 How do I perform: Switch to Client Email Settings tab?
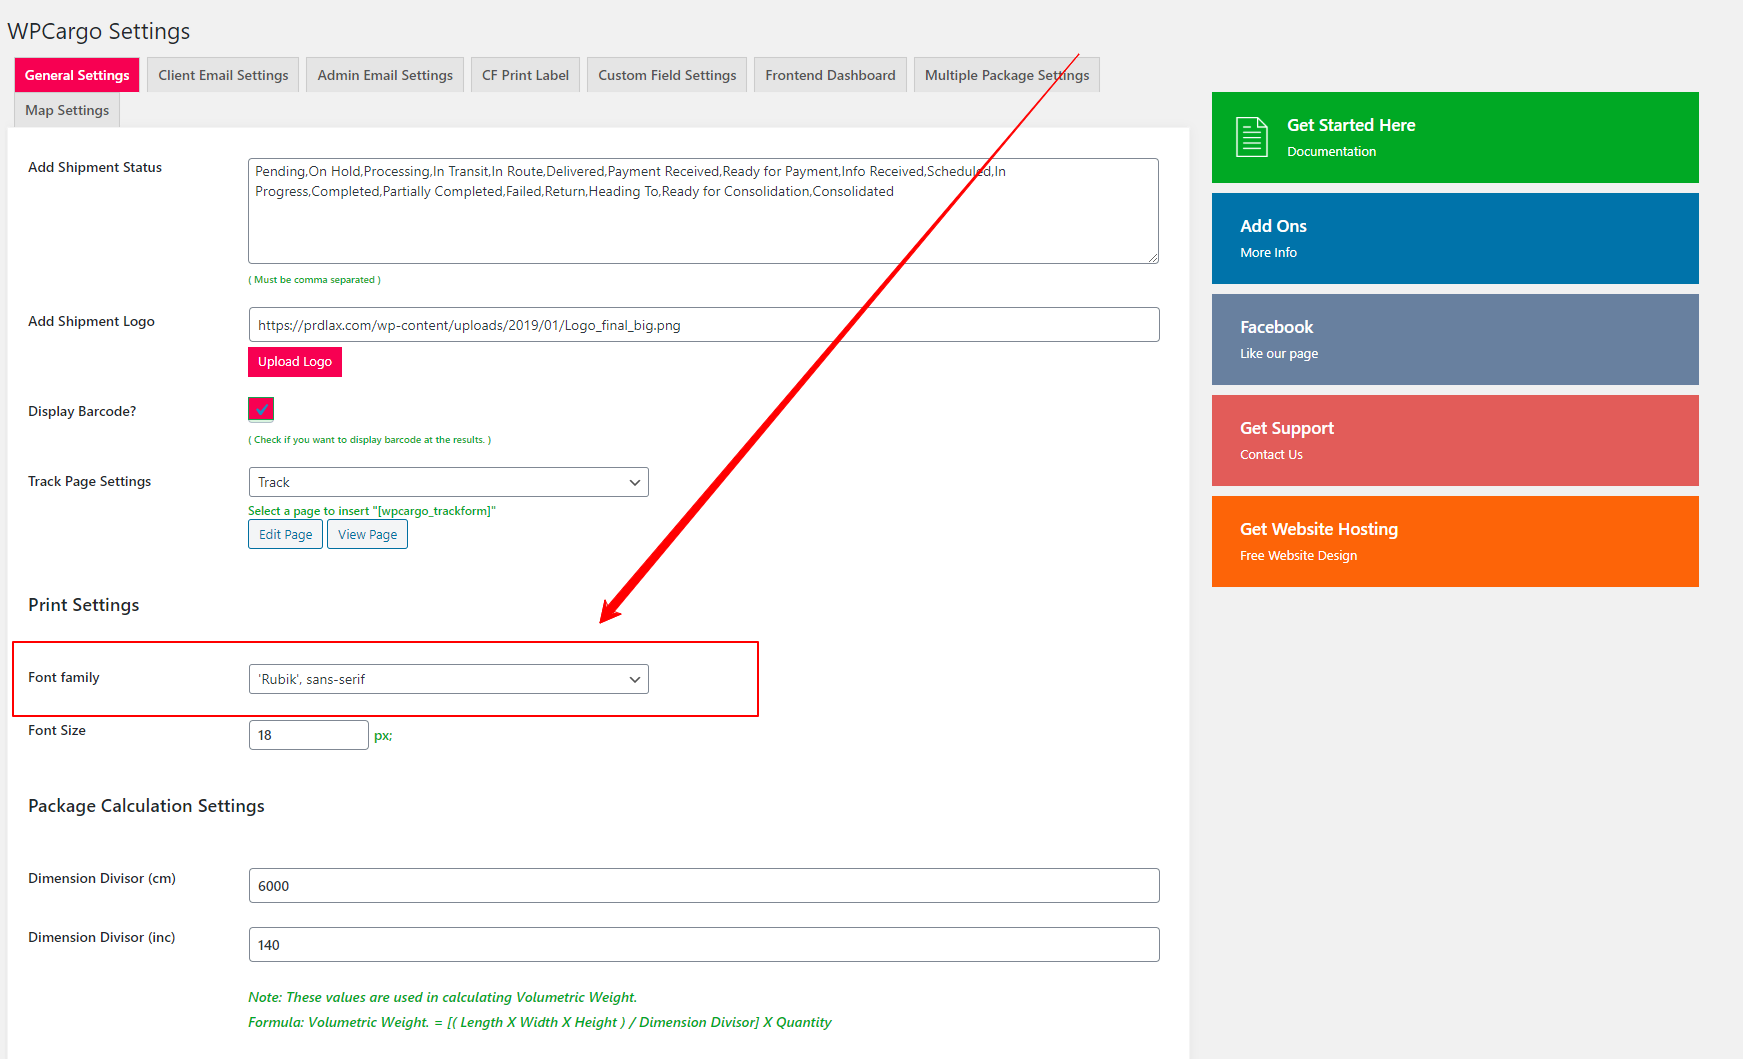point(223,75)
